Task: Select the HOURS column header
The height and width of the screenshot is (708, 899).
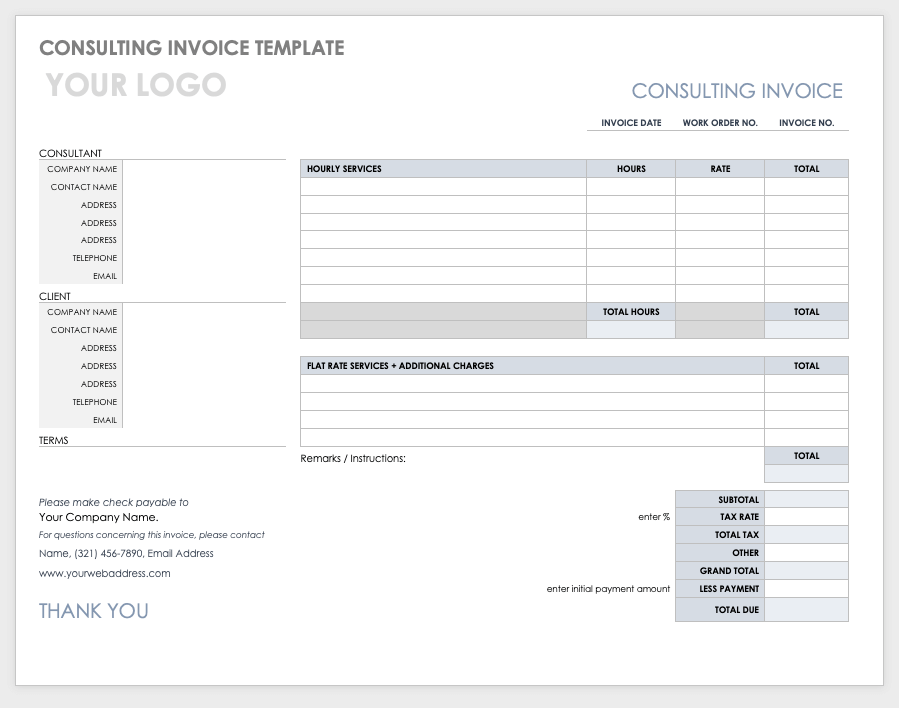Action: coord(630,168)
